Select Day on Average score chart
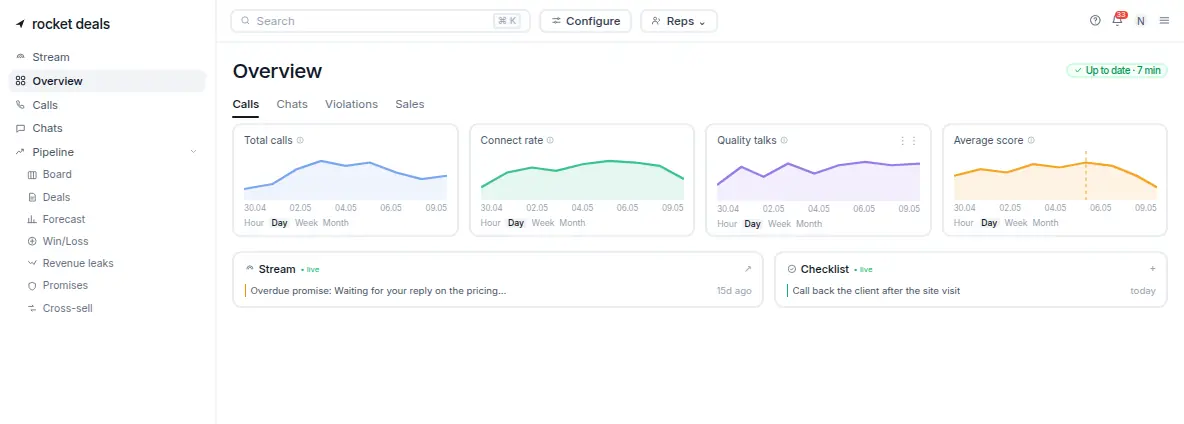Screen dimensions: 1184x424 (x=989, y=223)
